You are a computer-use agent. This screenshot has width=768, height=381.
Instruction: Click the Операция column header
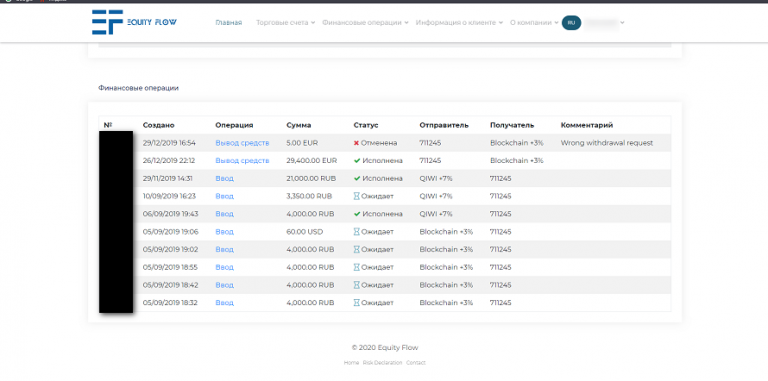coord(234,125)
